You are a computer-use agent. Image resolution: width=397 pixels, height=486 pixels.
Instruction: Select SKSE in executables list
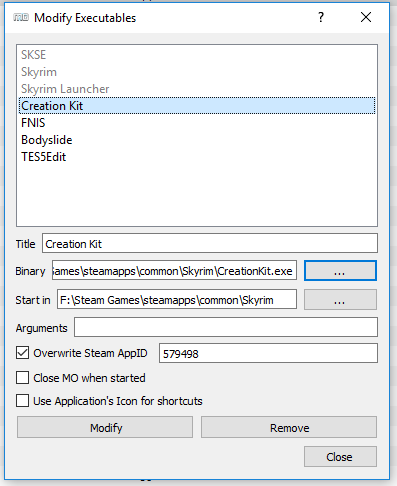pos(197,55)
